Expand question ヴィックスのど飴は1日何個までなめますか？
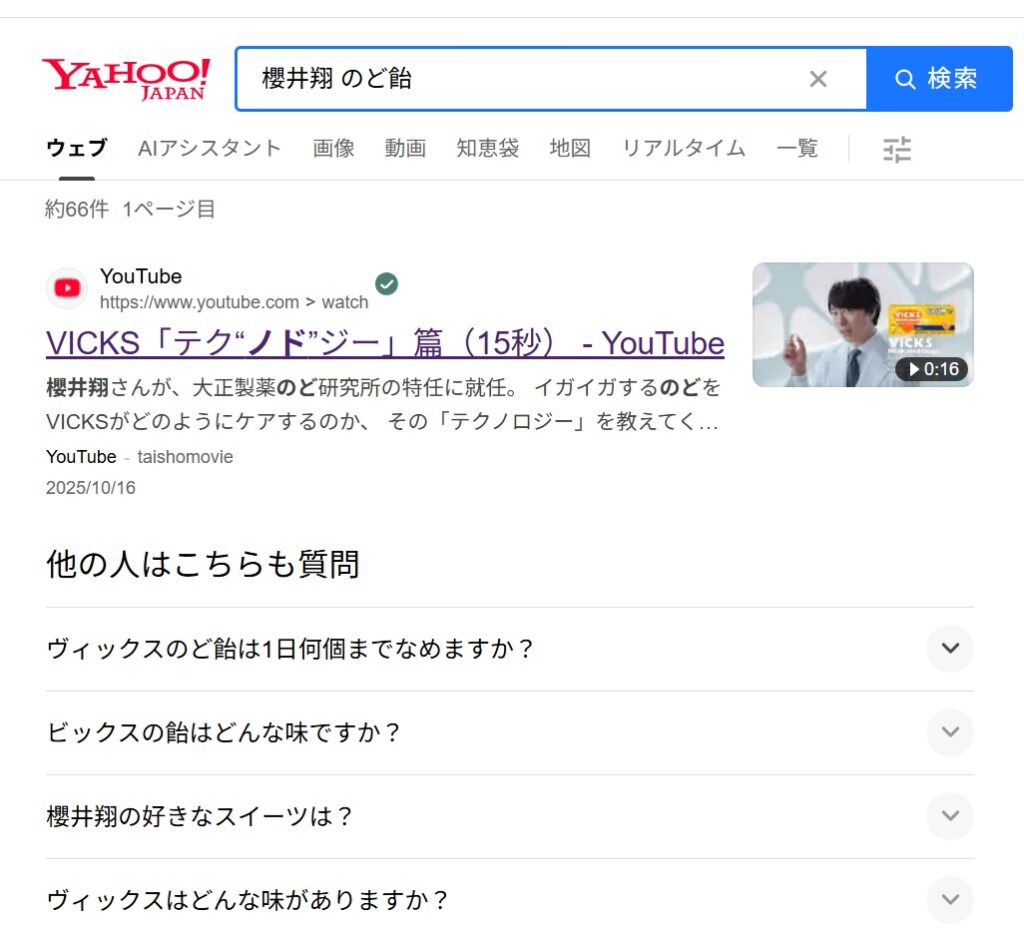The height and width of the screenshot is (933, 1024). pos(949,648)
